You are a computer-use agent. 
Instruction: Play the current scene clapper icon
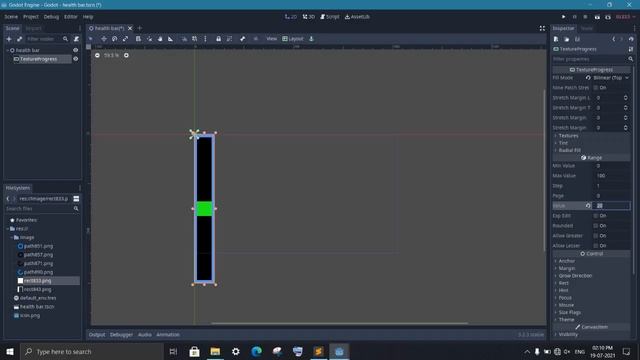[597, 17]
